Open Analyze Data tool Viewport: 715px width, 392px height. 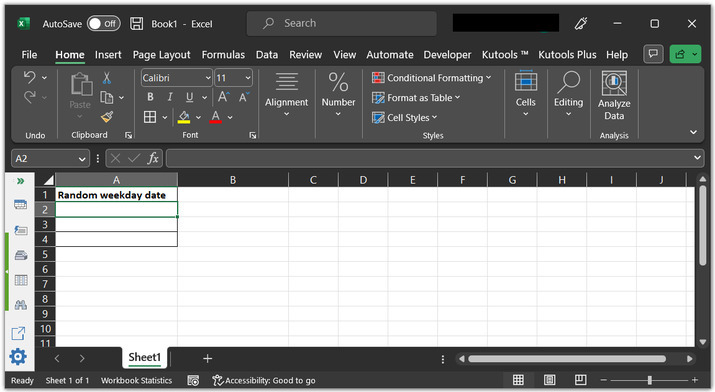click(614, 96)
